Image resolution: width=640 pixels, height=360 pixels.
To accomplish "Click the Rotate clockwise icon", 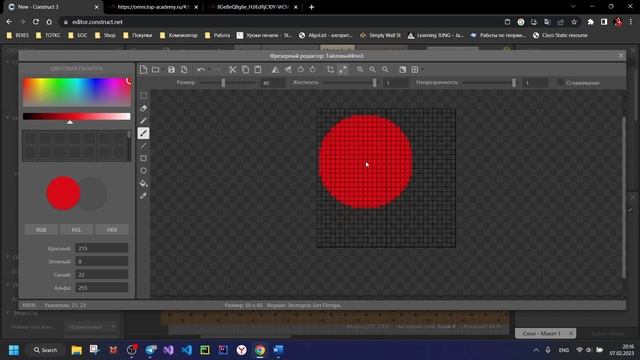I will (x=313, y=70).
